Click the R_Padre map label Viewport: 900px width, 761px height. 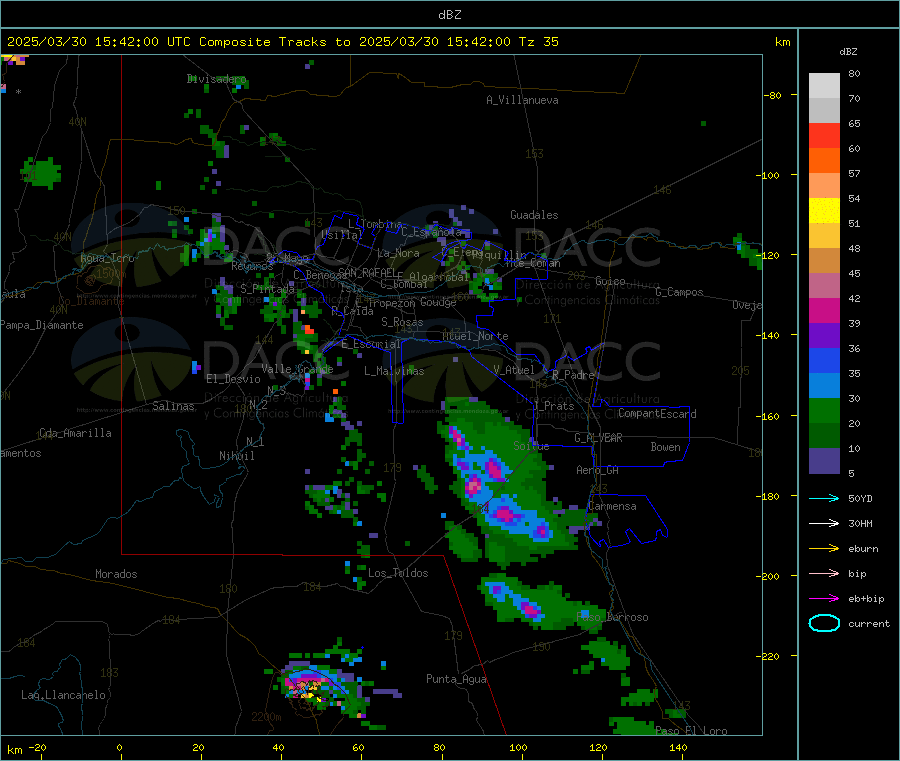point(573,375)
